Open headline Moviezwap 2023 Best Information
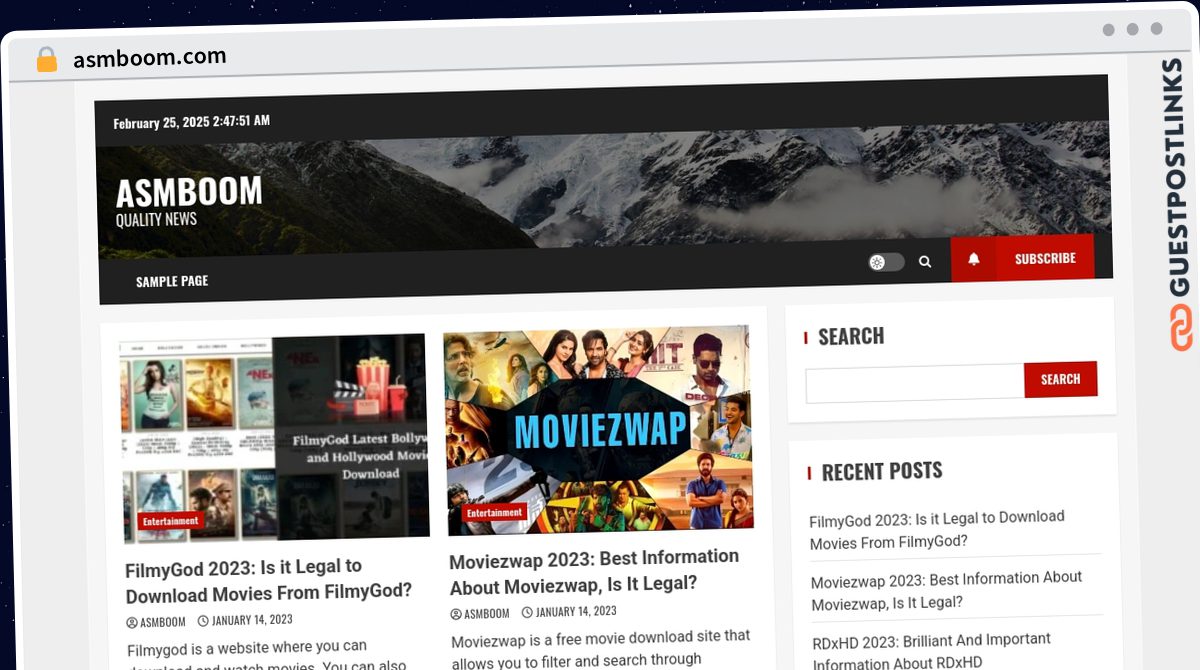Image resolution: width=1200 pixels, height=670 pixels. (x=594, y=570)
